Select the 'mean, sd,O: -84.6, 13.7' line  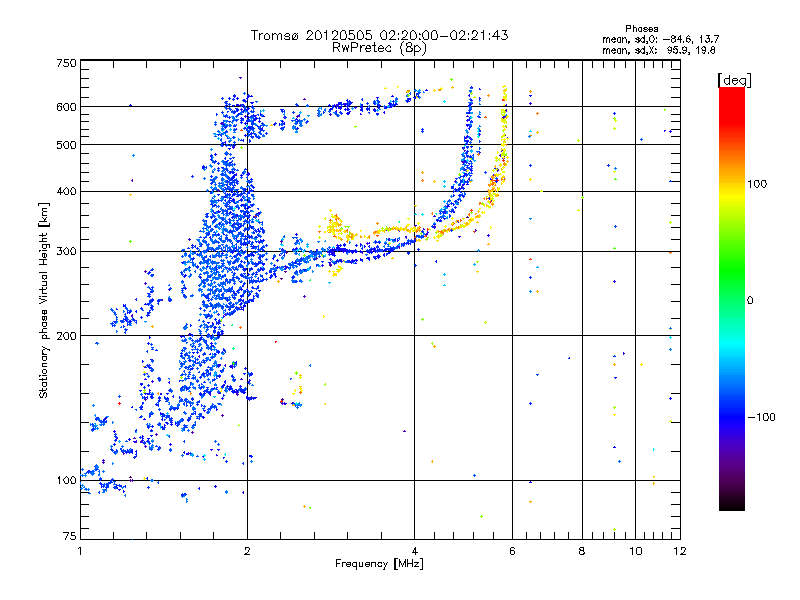[661, 39]
